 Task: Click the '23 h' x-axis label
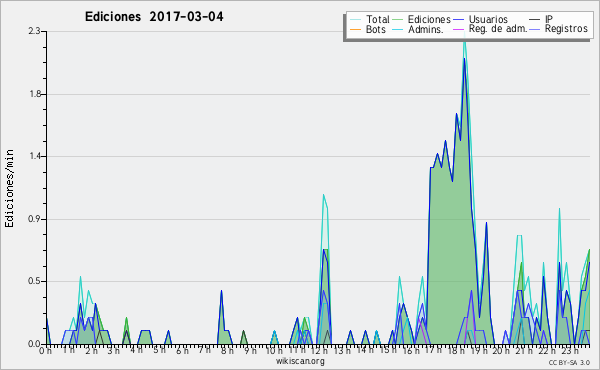(x=569, y=351)
